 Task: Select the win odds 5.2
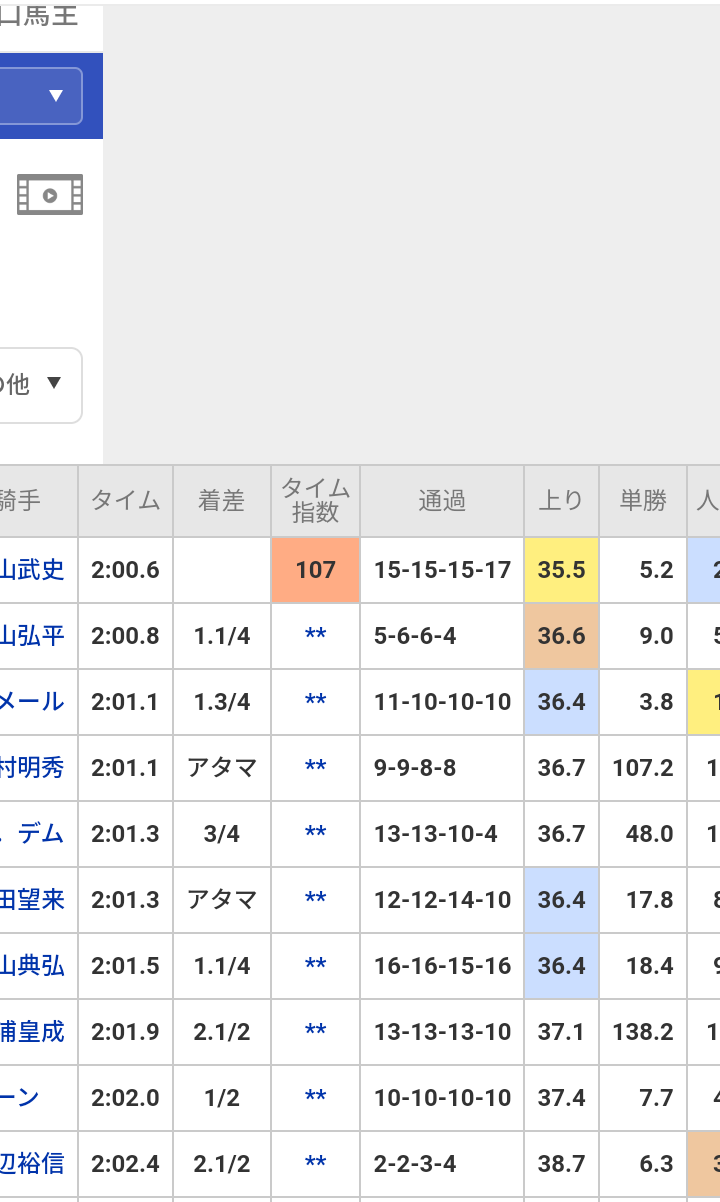tap(656, 570)
